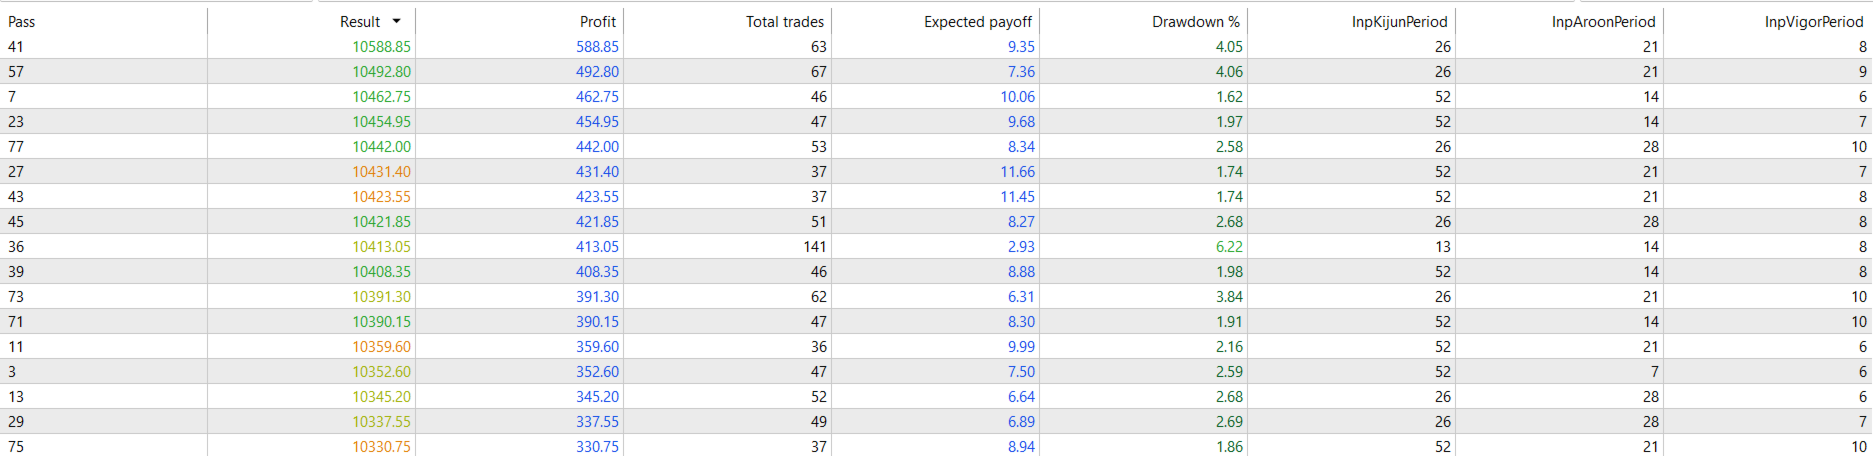
Task: Click the expected payoff value 9.99
Action: pyautogui.click(x=1021, y=346)
